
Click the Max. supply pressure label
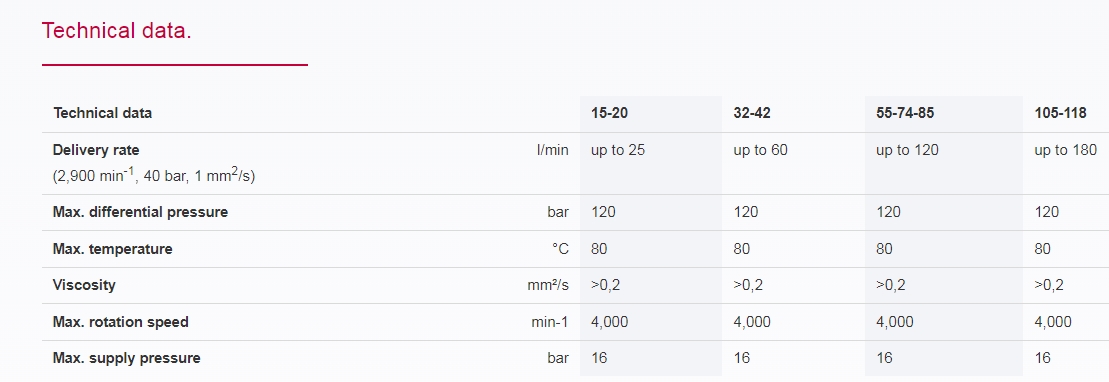pyautogui.click(x=127, y=358)
